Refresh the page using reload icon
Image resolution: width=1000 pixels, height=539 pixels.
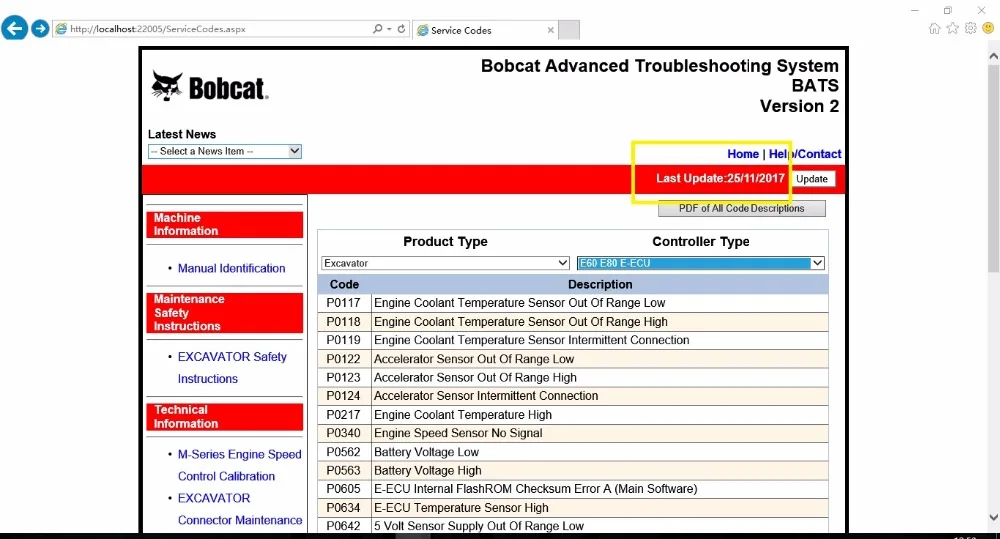click(401, 29)
